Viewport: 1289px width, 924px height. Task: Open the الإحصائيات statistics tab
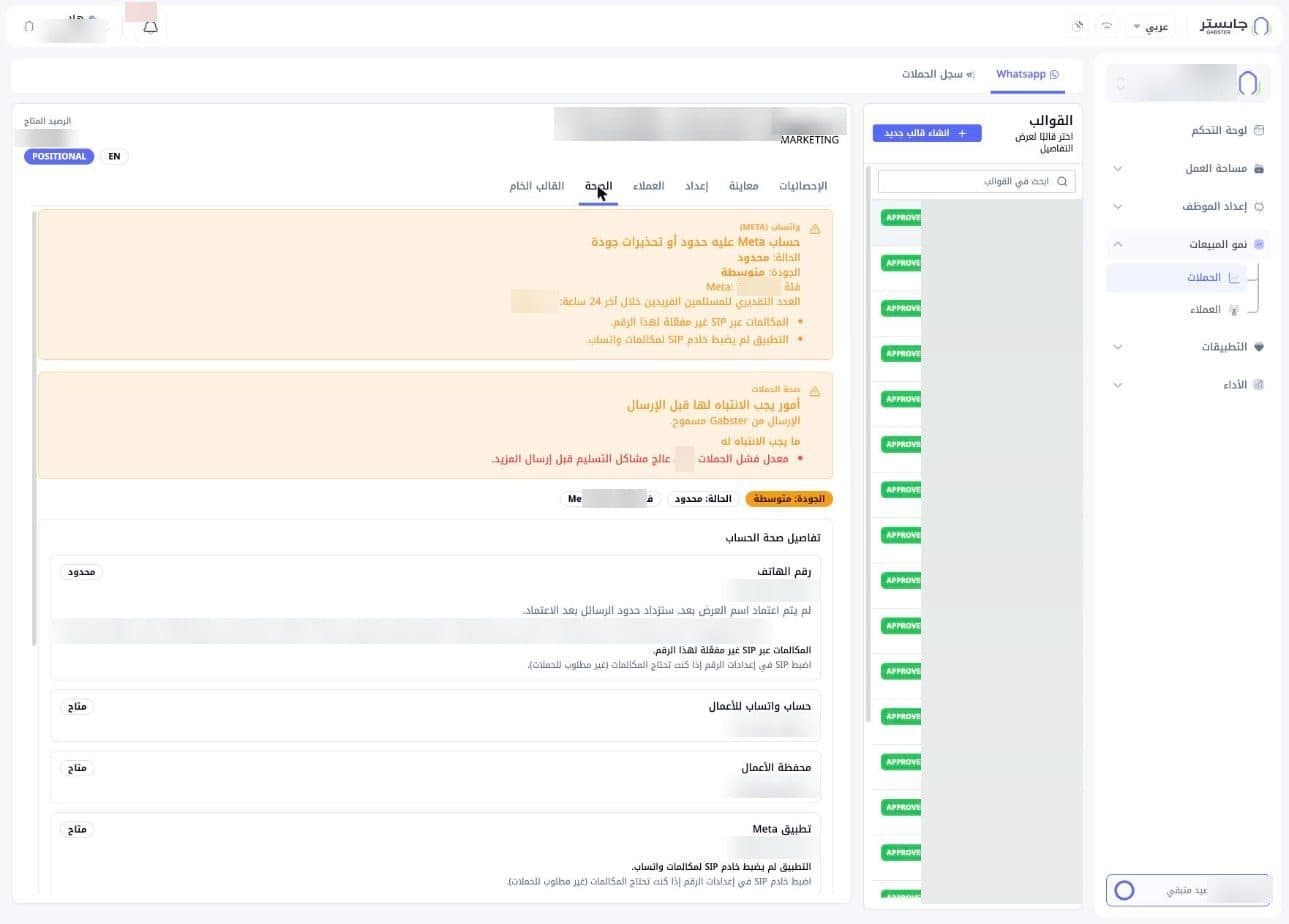803,186
